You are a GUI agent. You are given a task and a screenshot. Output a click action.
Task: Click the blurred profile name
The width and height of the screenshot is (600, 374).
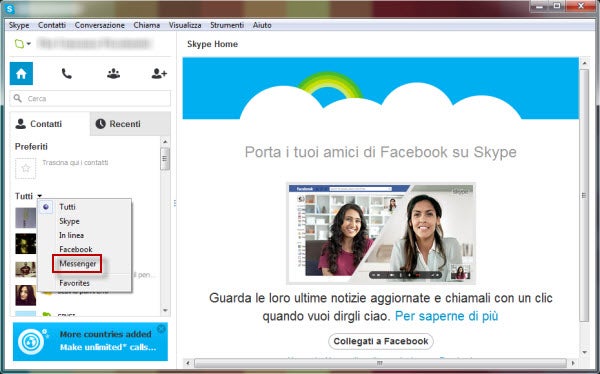94,43
